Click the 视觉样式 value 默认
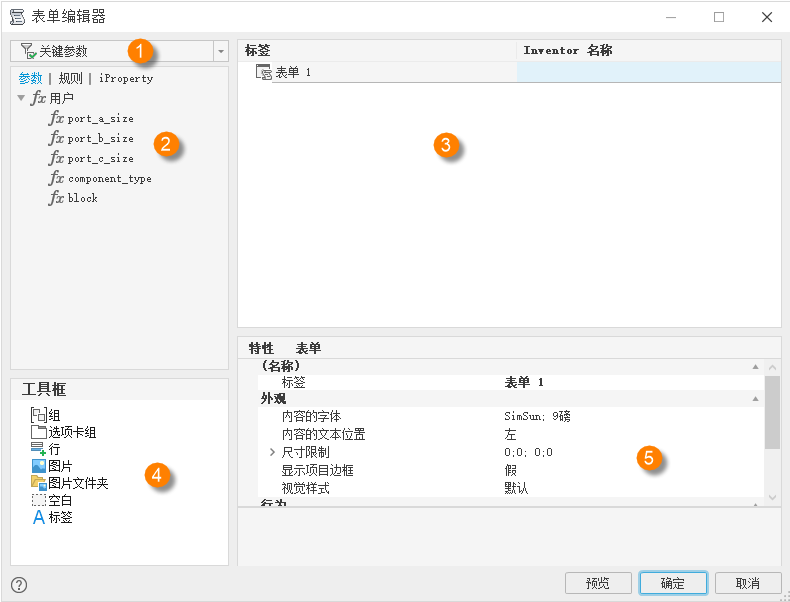The height and width of the screenshot is (602, 790). 516,488
